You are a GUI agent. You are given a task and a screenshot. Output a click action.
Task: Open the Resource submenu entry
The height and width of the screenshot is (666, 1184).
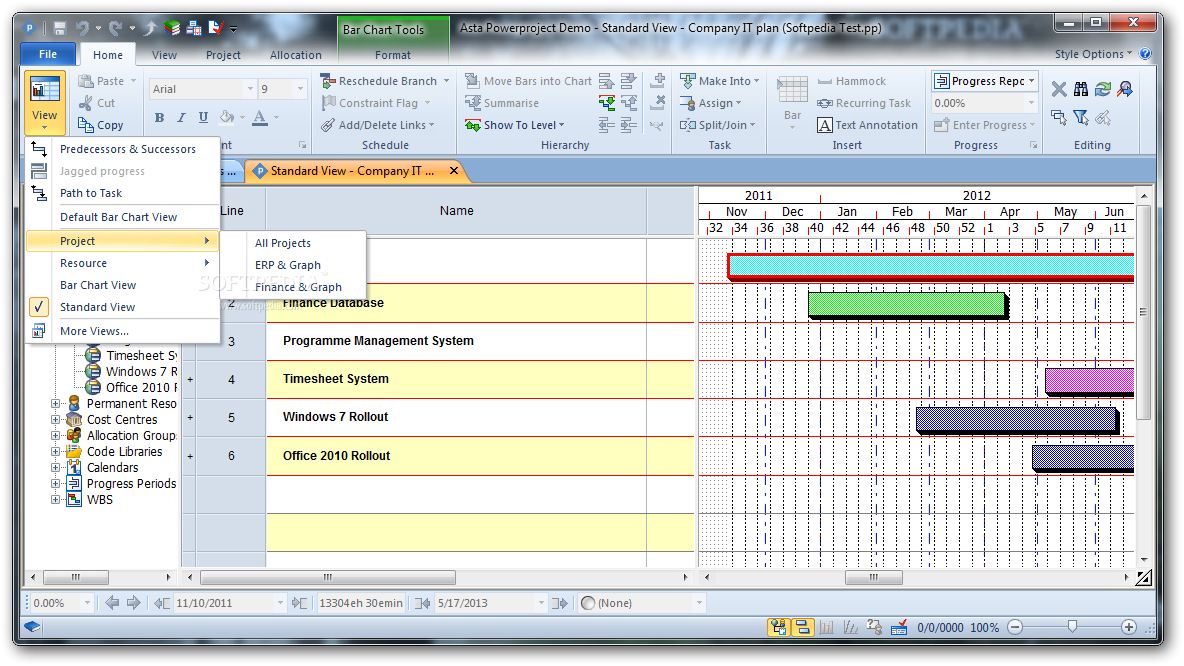(x=123, y=263)
